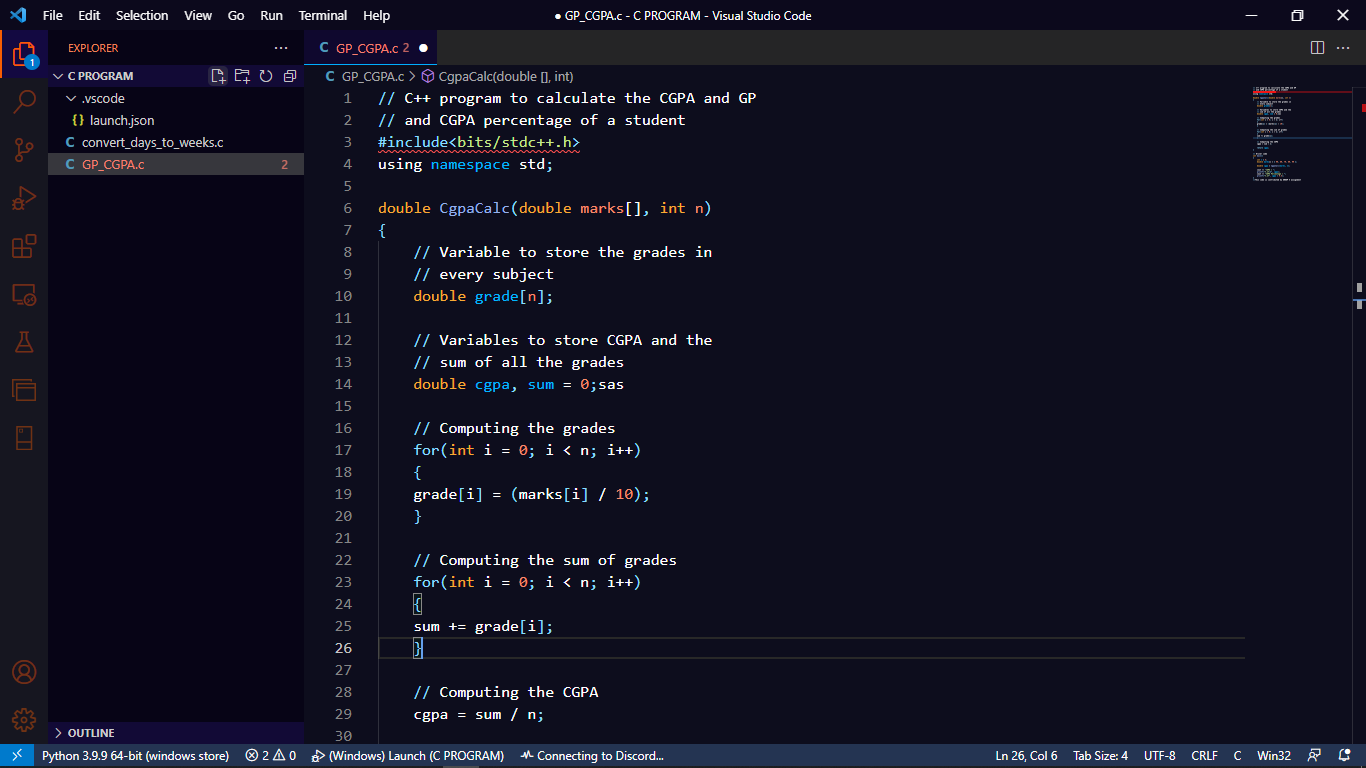1366x768 pixels.
Task: Refresh the Explorer file list
Action: (265, 75)
